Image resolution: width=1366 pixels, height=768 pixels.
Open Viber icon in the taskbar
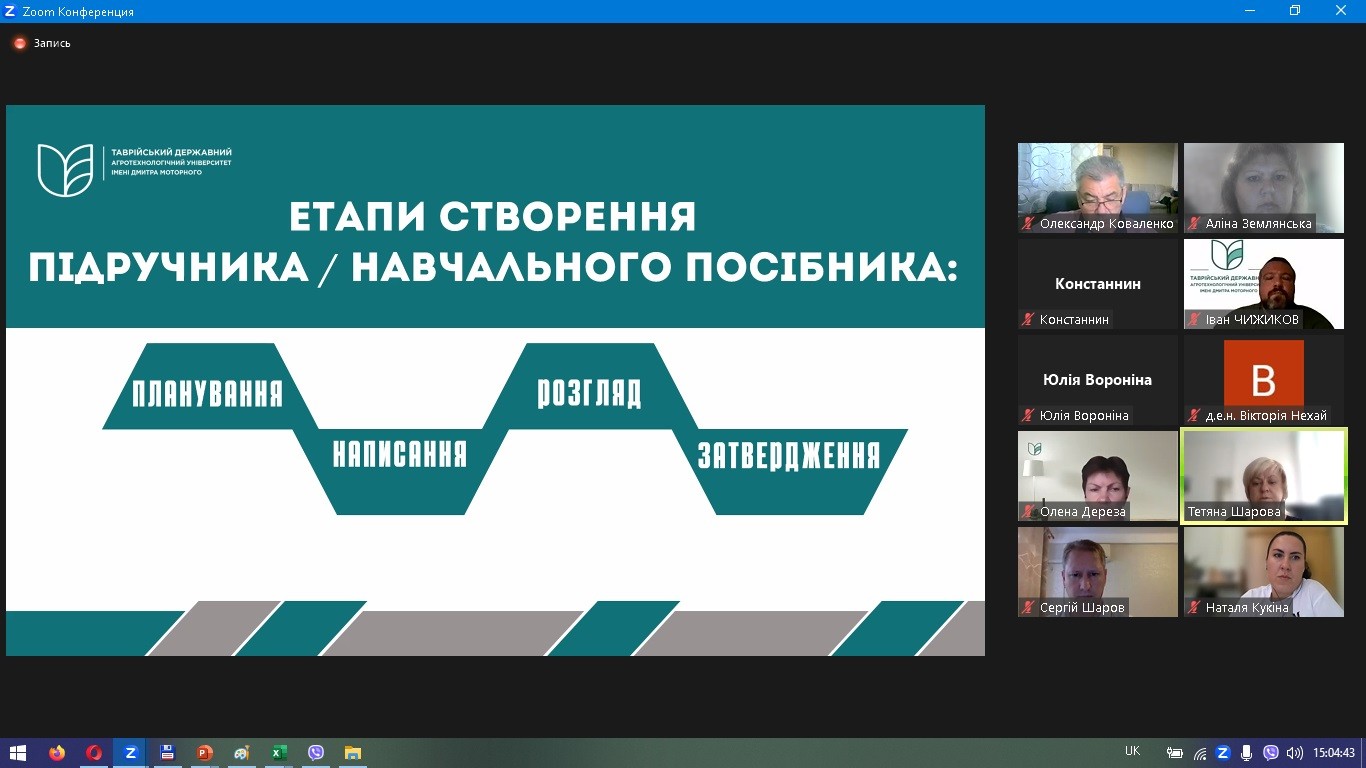[316, 753]
